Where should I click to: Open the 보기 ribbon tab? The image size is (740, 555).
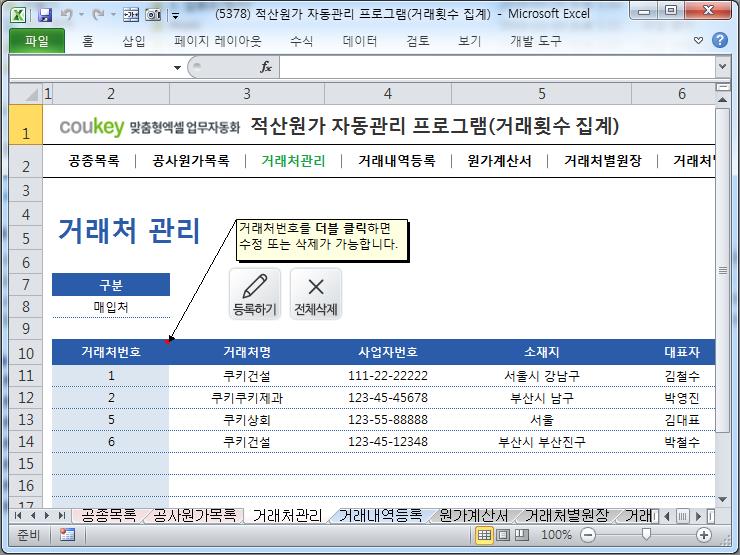point(470,41)
